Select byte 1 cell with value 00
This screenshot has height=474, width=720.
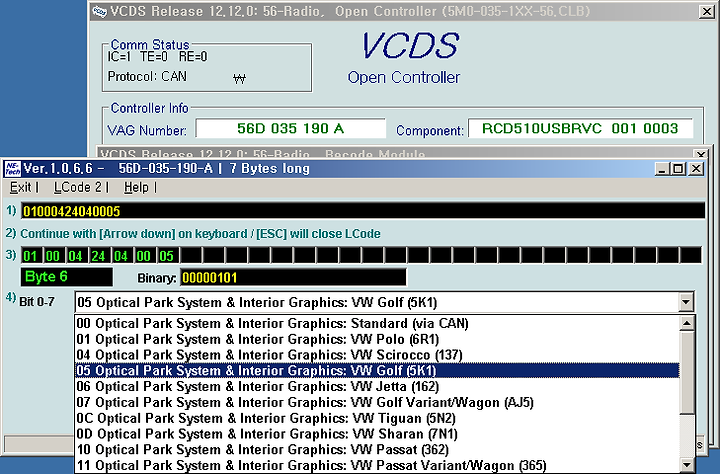click(x=53, y=255)
